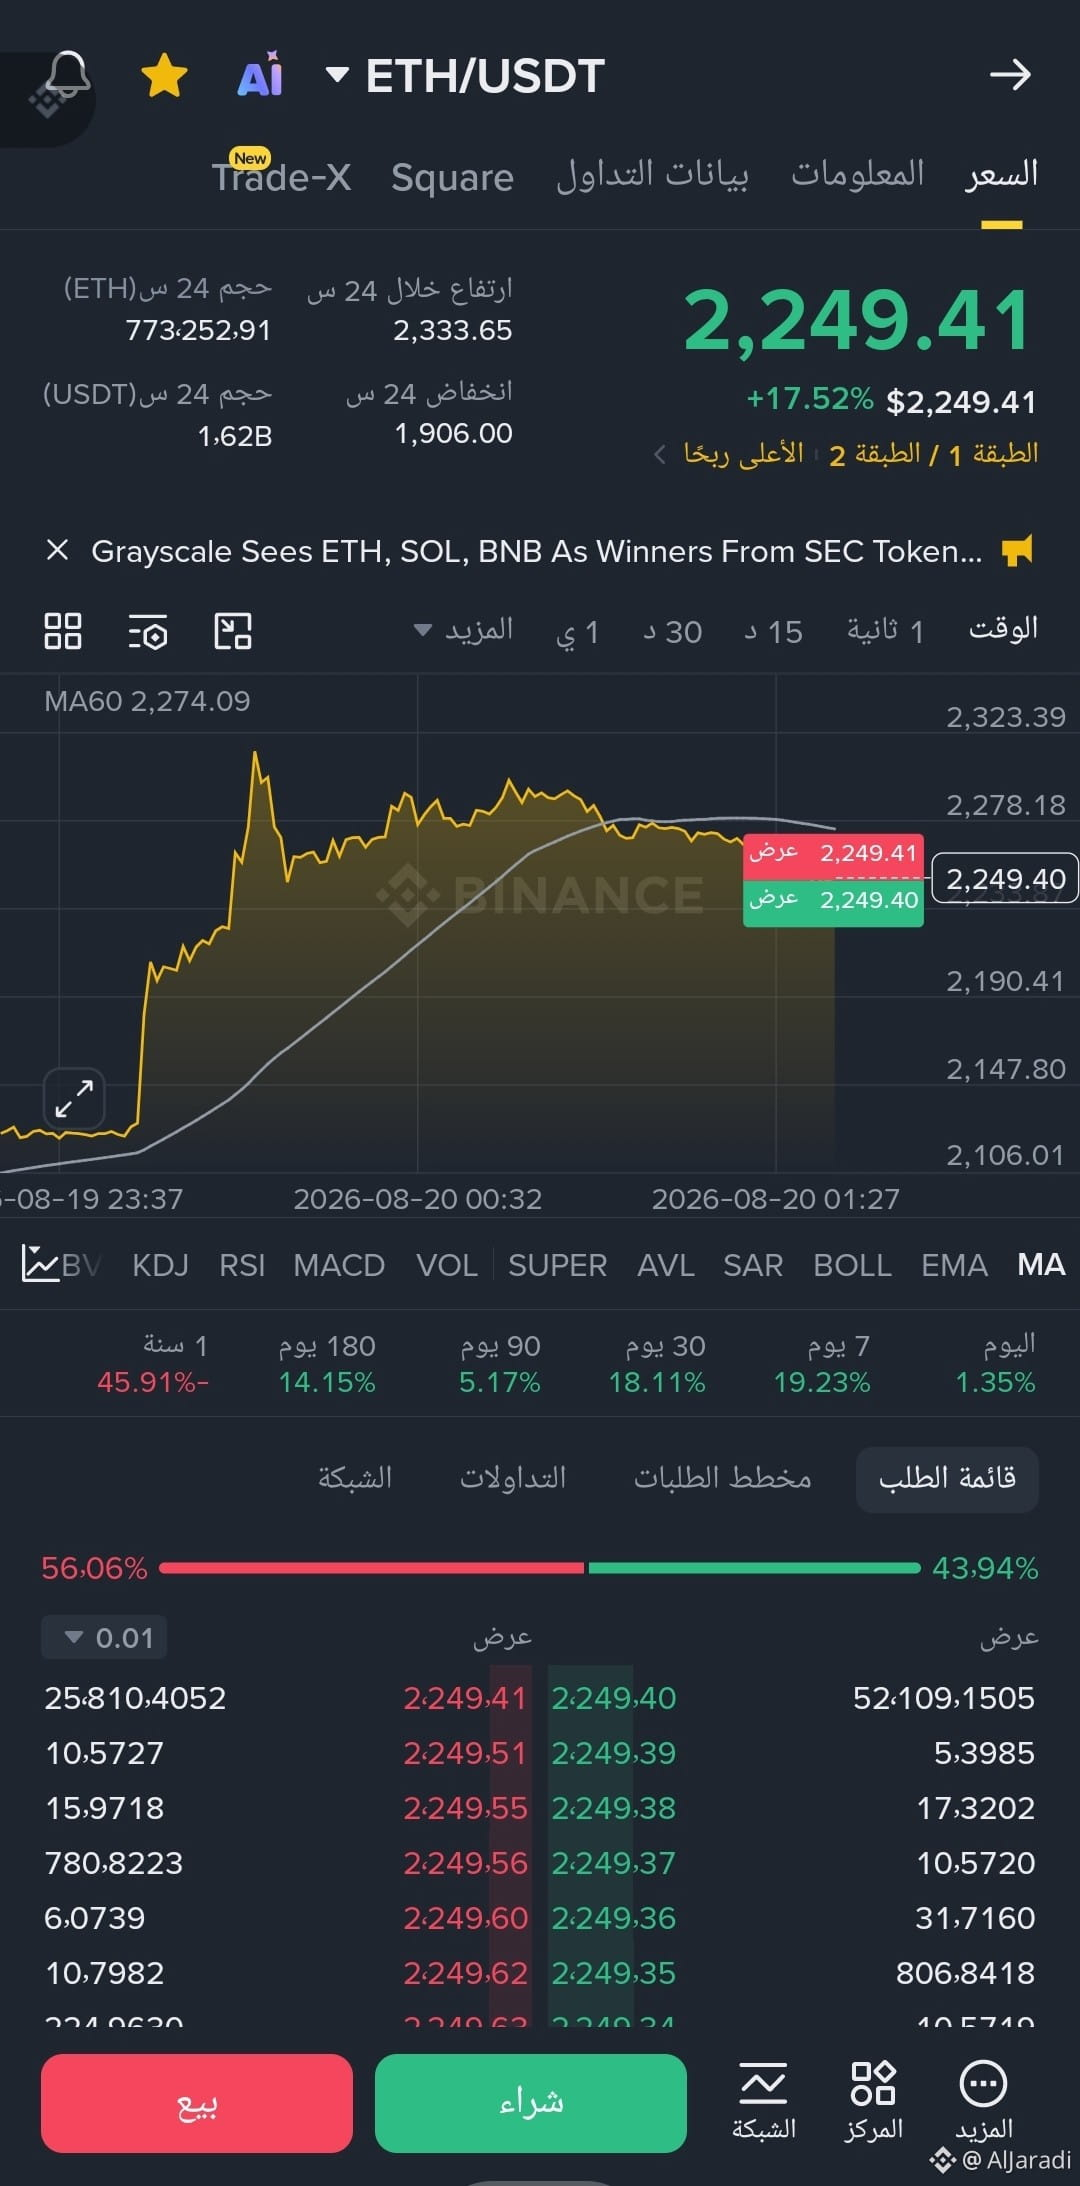
Task: Open the التداولات trades tab
Action: pos(513,1478)
